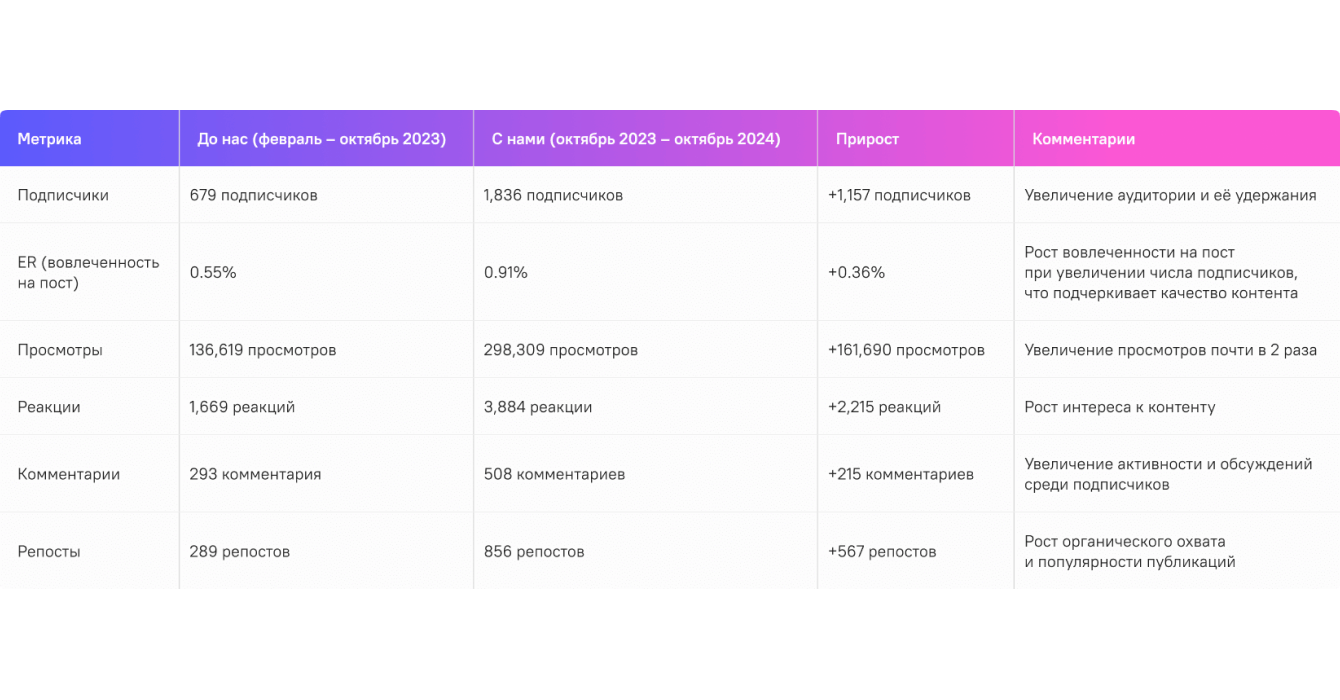Select the "298,309 просмотров" cell
This screenshot has width=1340, height=700.
pyautogui.click(x=560, y=350)
